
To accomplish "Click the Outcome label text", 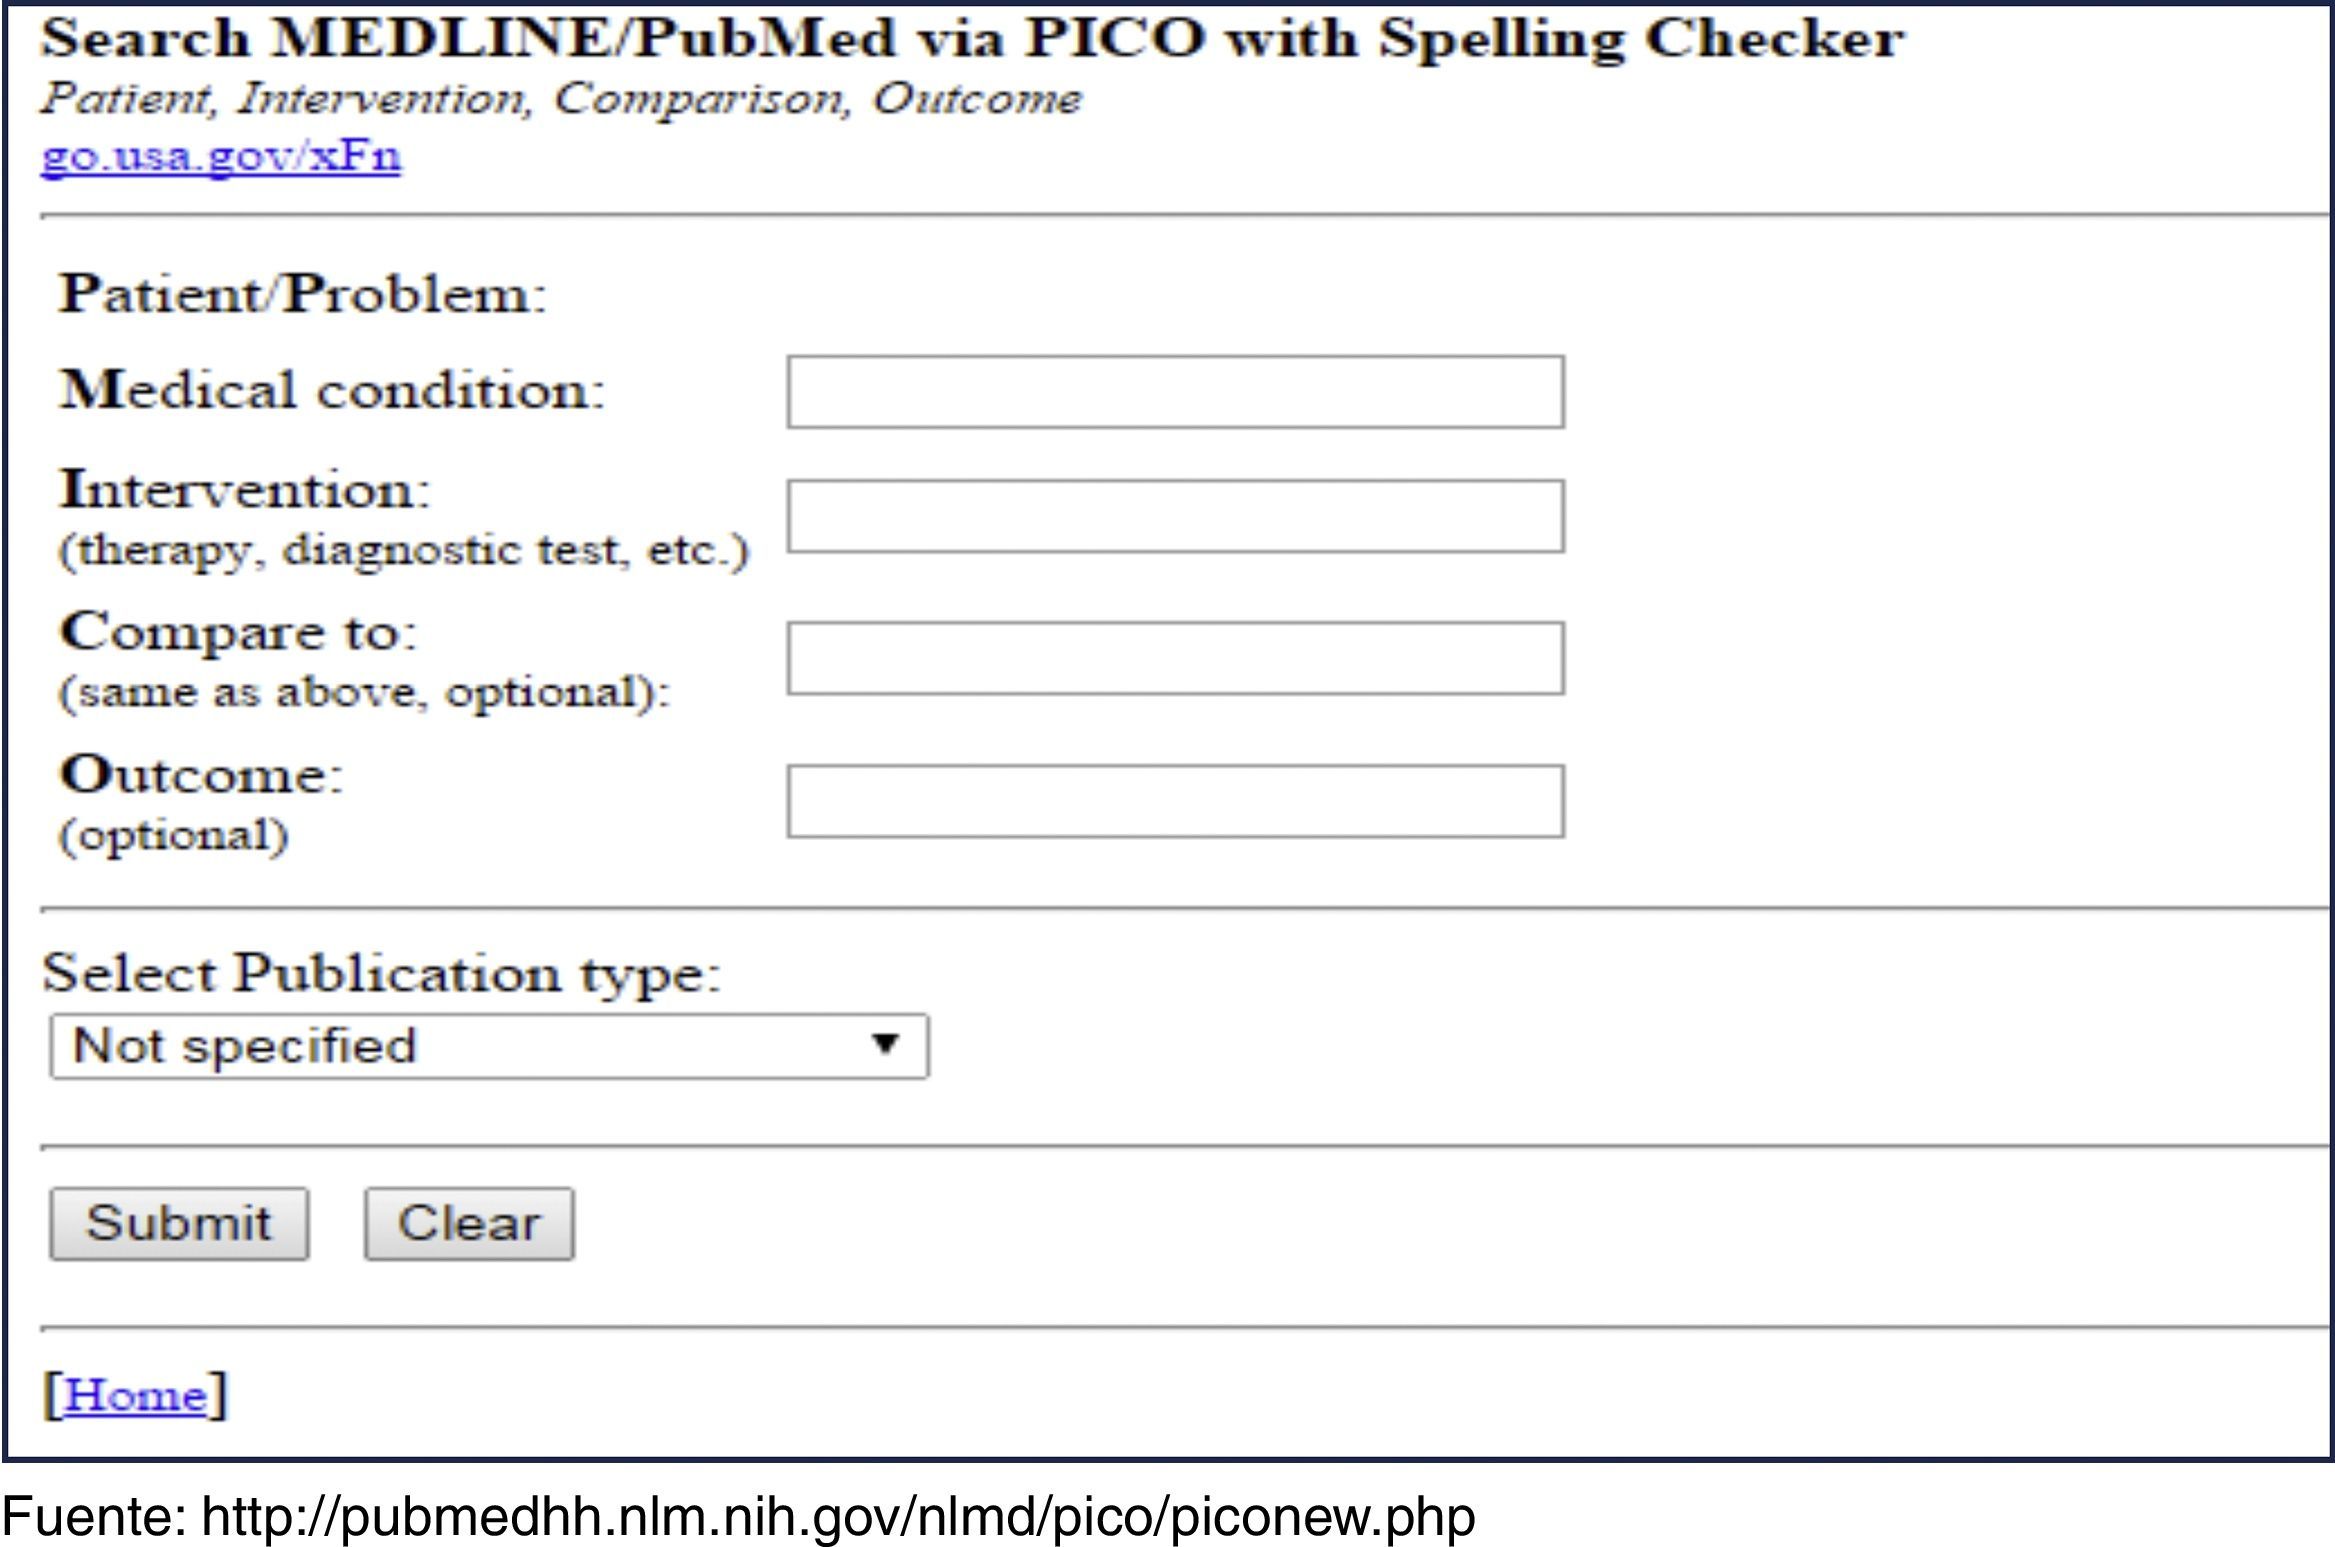I will (201, 775).
